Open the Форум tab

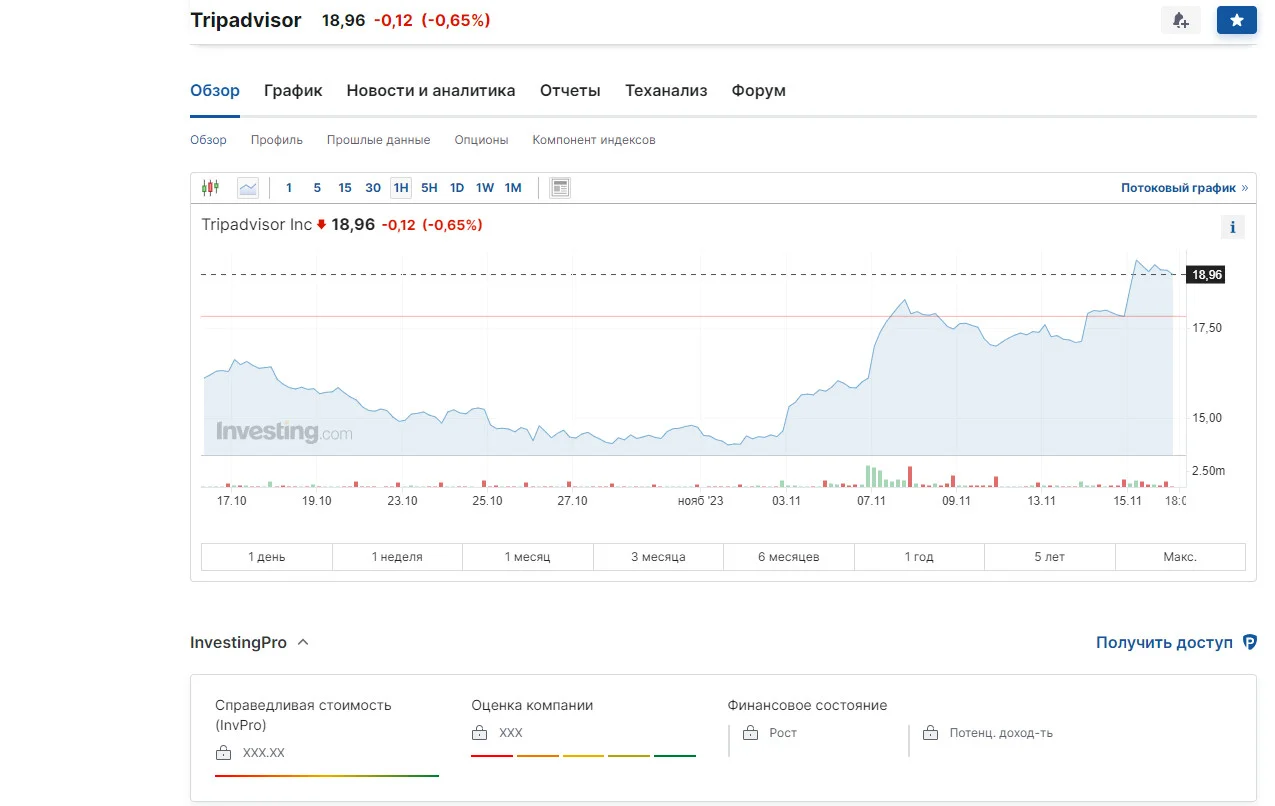[x=758, y=90]
